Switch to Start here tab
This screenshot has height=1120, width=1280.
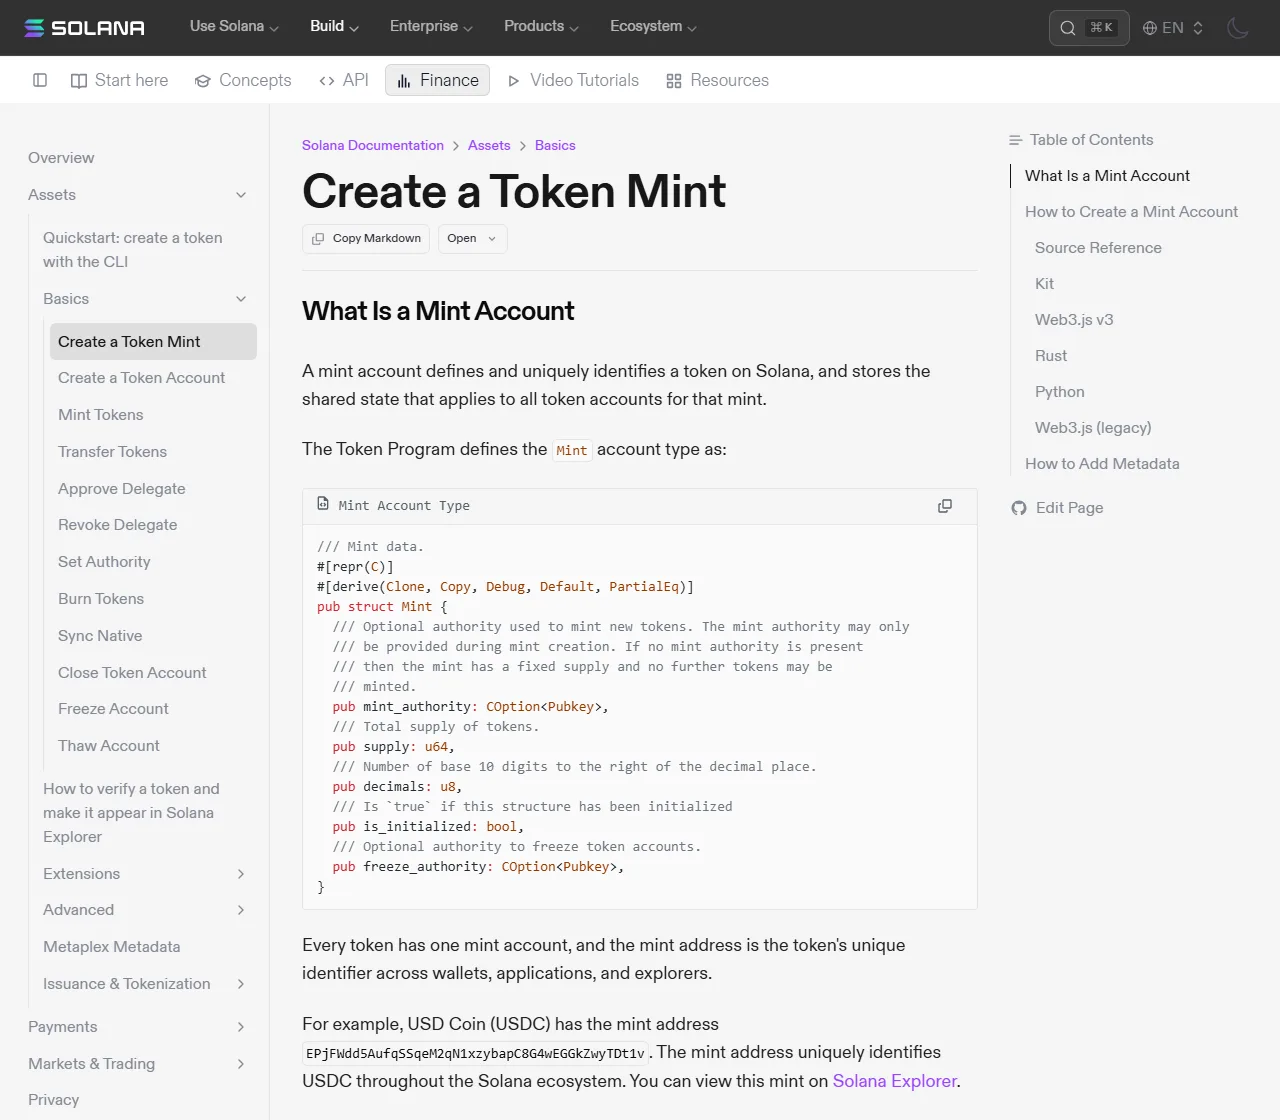tap(120, 80)
